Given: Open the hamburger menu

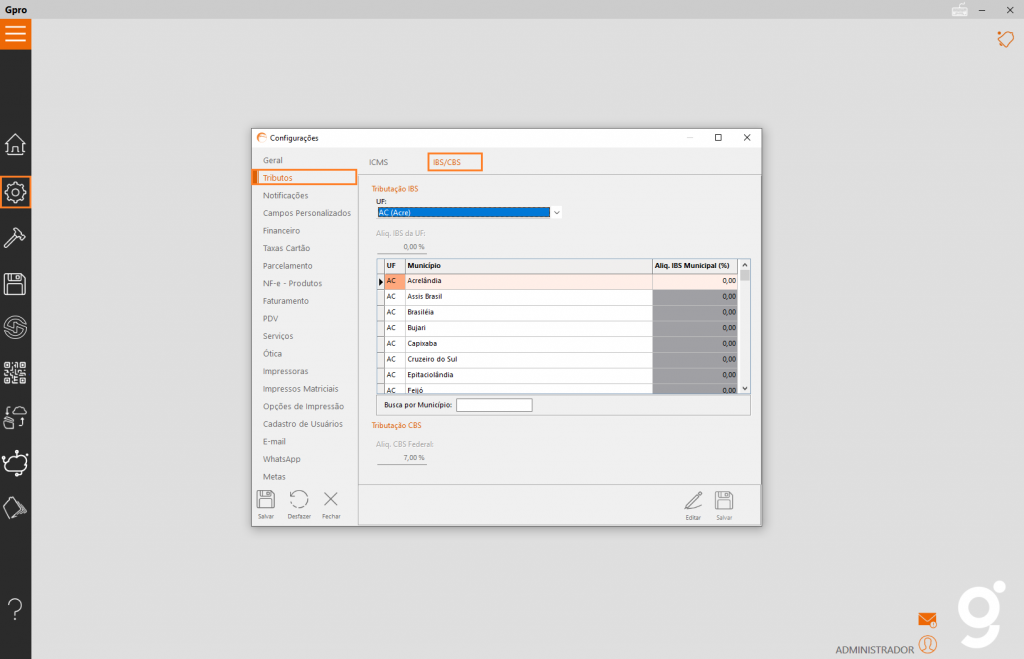Looking at the screenshot, I should (15, 34).
